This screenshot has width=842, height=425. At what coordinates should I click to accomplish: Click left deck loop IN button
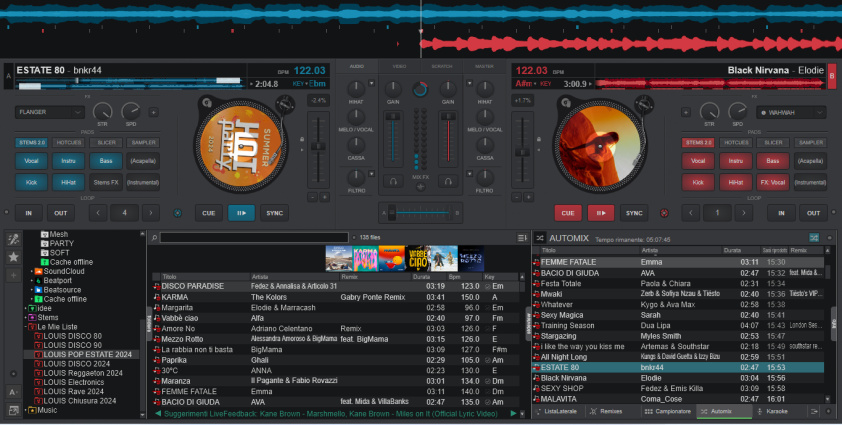pyautogui.click(x=28, y=213)
